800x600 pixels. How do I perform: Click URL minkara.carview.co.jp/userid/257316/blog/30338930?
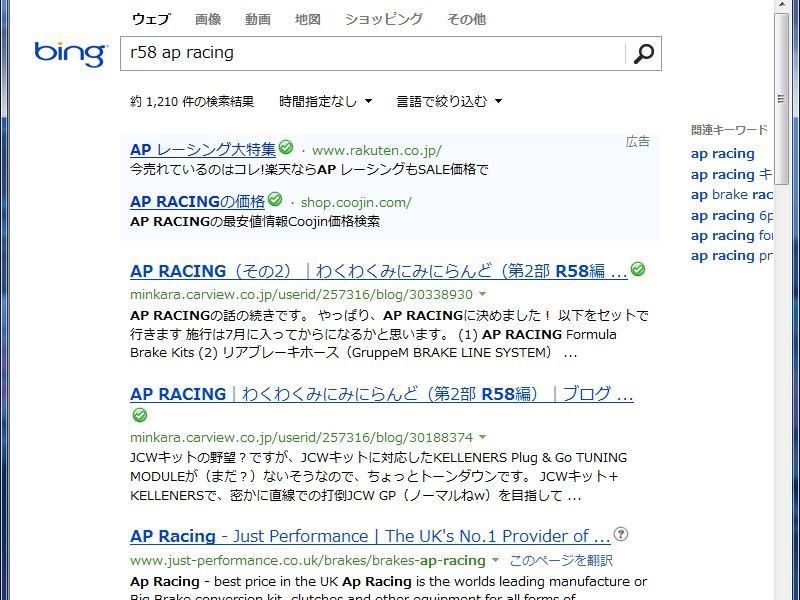tap(302, 294)
